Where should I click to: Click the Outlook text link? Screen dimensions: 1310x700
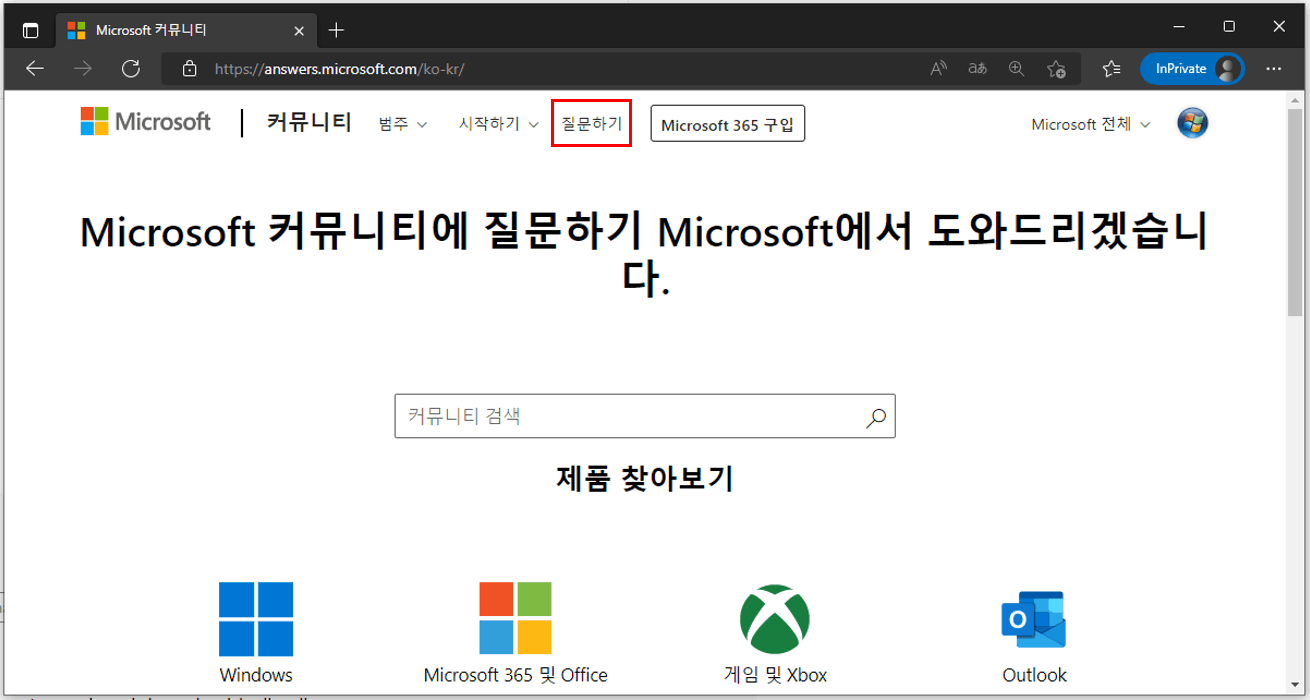click(x=1034, y=675)
